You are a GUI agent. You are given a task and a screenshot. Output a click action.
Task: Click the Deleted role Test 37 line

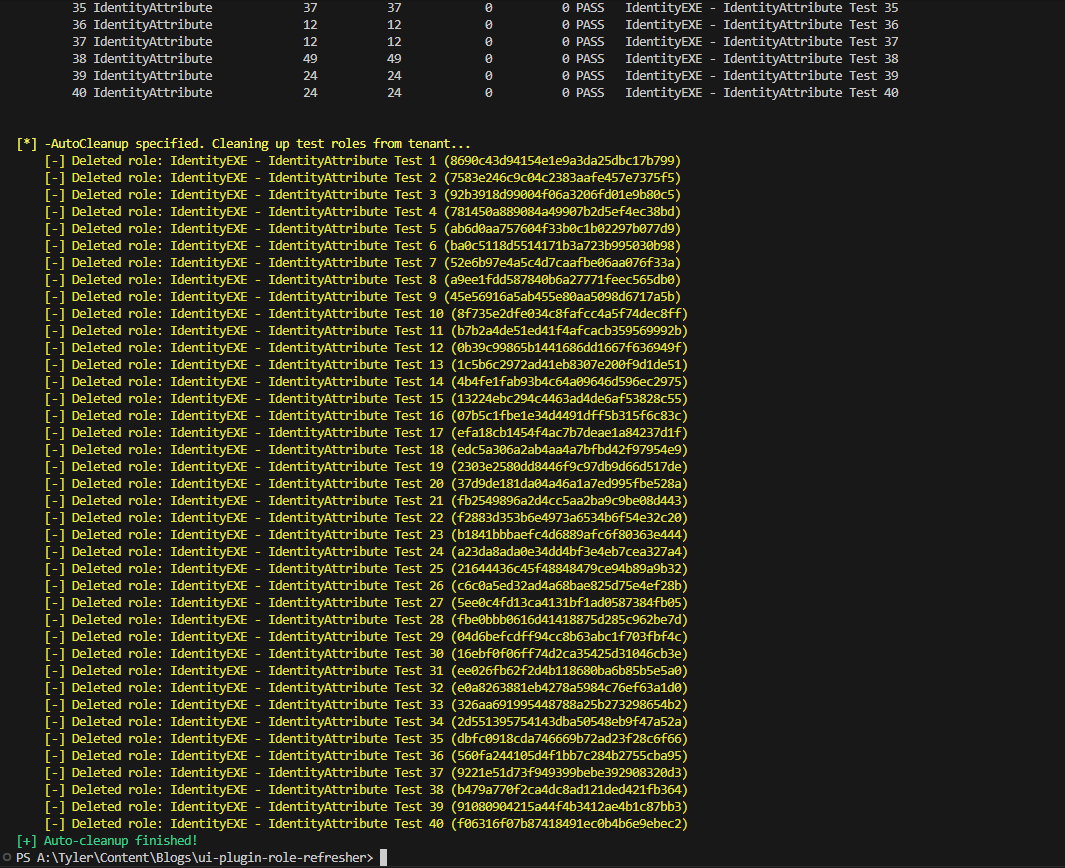point(366,772)
